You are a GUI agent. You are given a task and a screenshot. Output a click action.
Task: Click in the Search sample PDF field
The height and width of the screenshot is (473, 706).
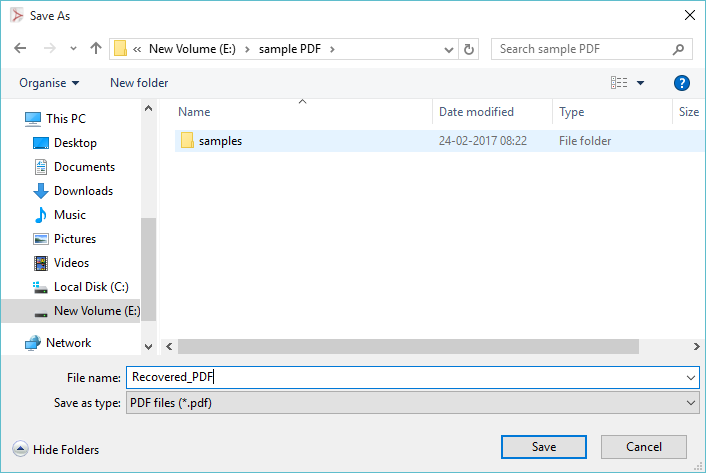(583, 49)
